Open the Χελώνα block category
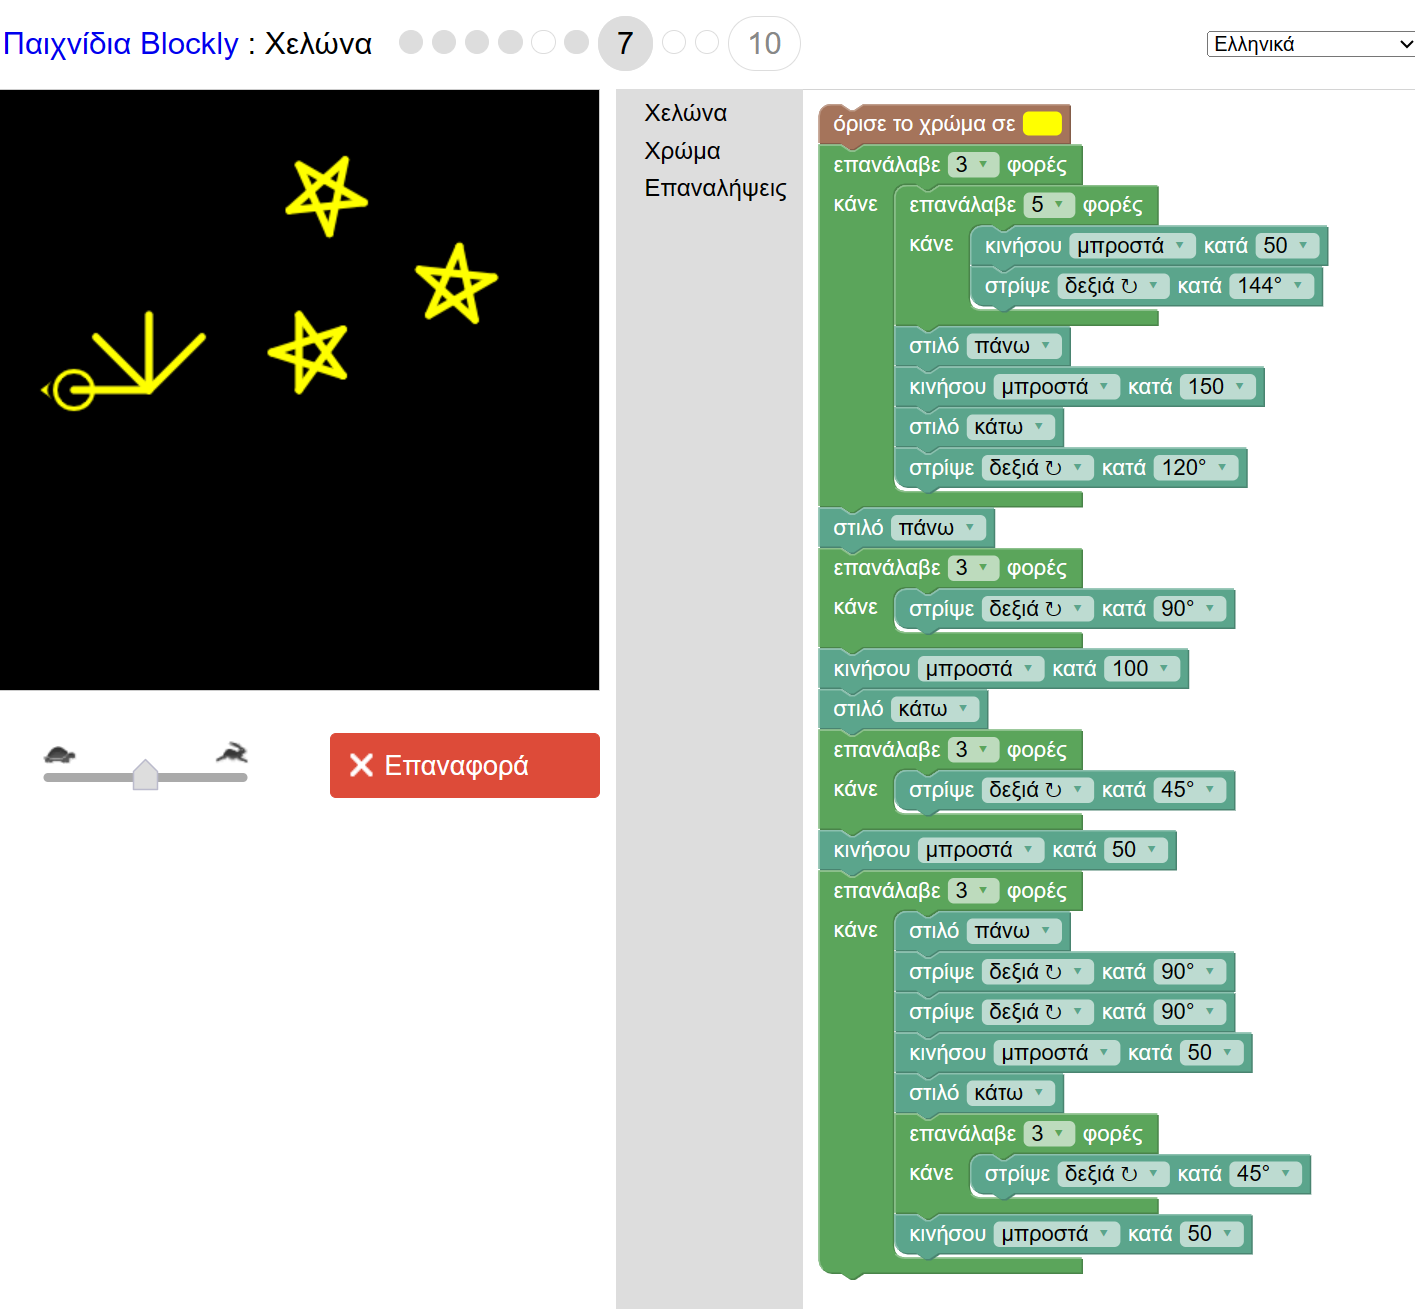The image size is (1415, 1309). 685,113
